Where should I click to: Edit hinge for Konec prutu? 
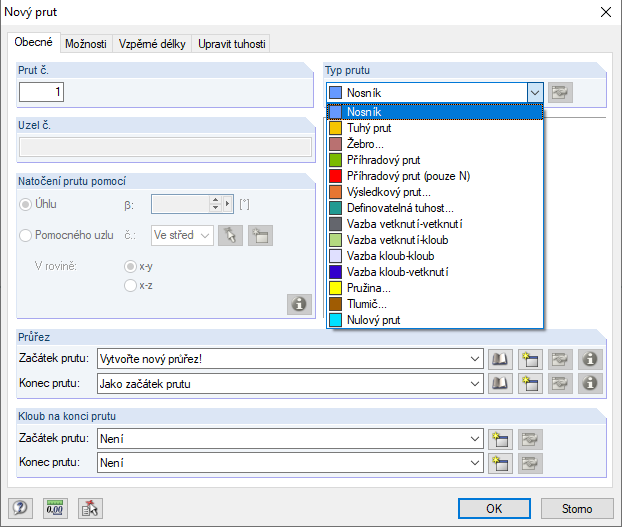[x=530, y=463]
